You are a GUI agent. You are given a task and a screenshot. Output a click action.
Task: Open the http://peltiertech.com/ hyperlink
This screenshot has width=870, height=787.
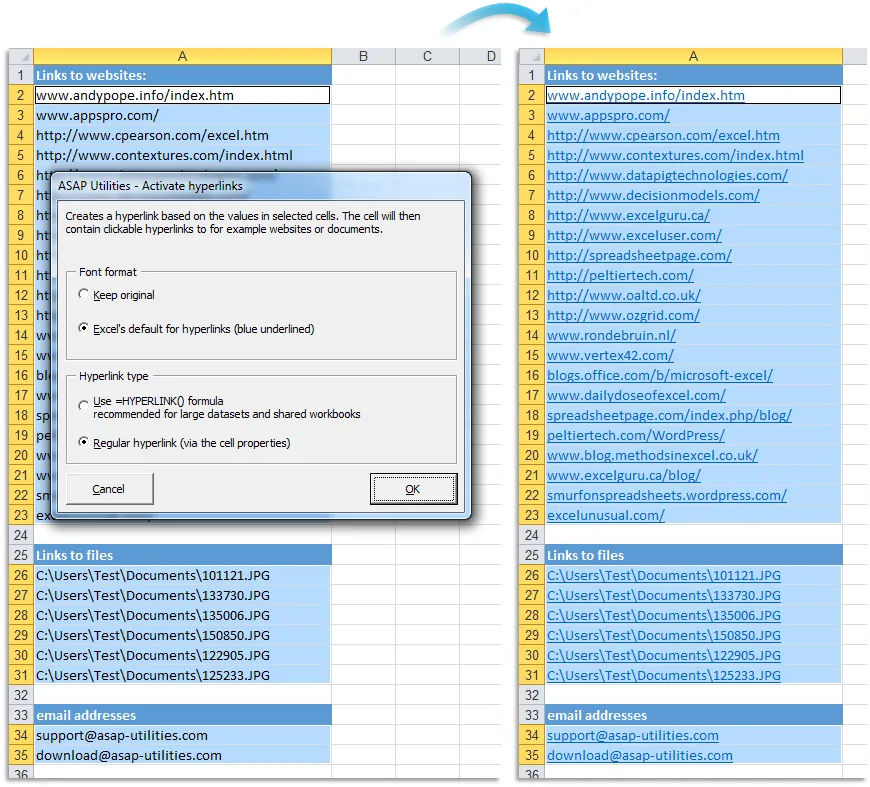pos(620,275)
